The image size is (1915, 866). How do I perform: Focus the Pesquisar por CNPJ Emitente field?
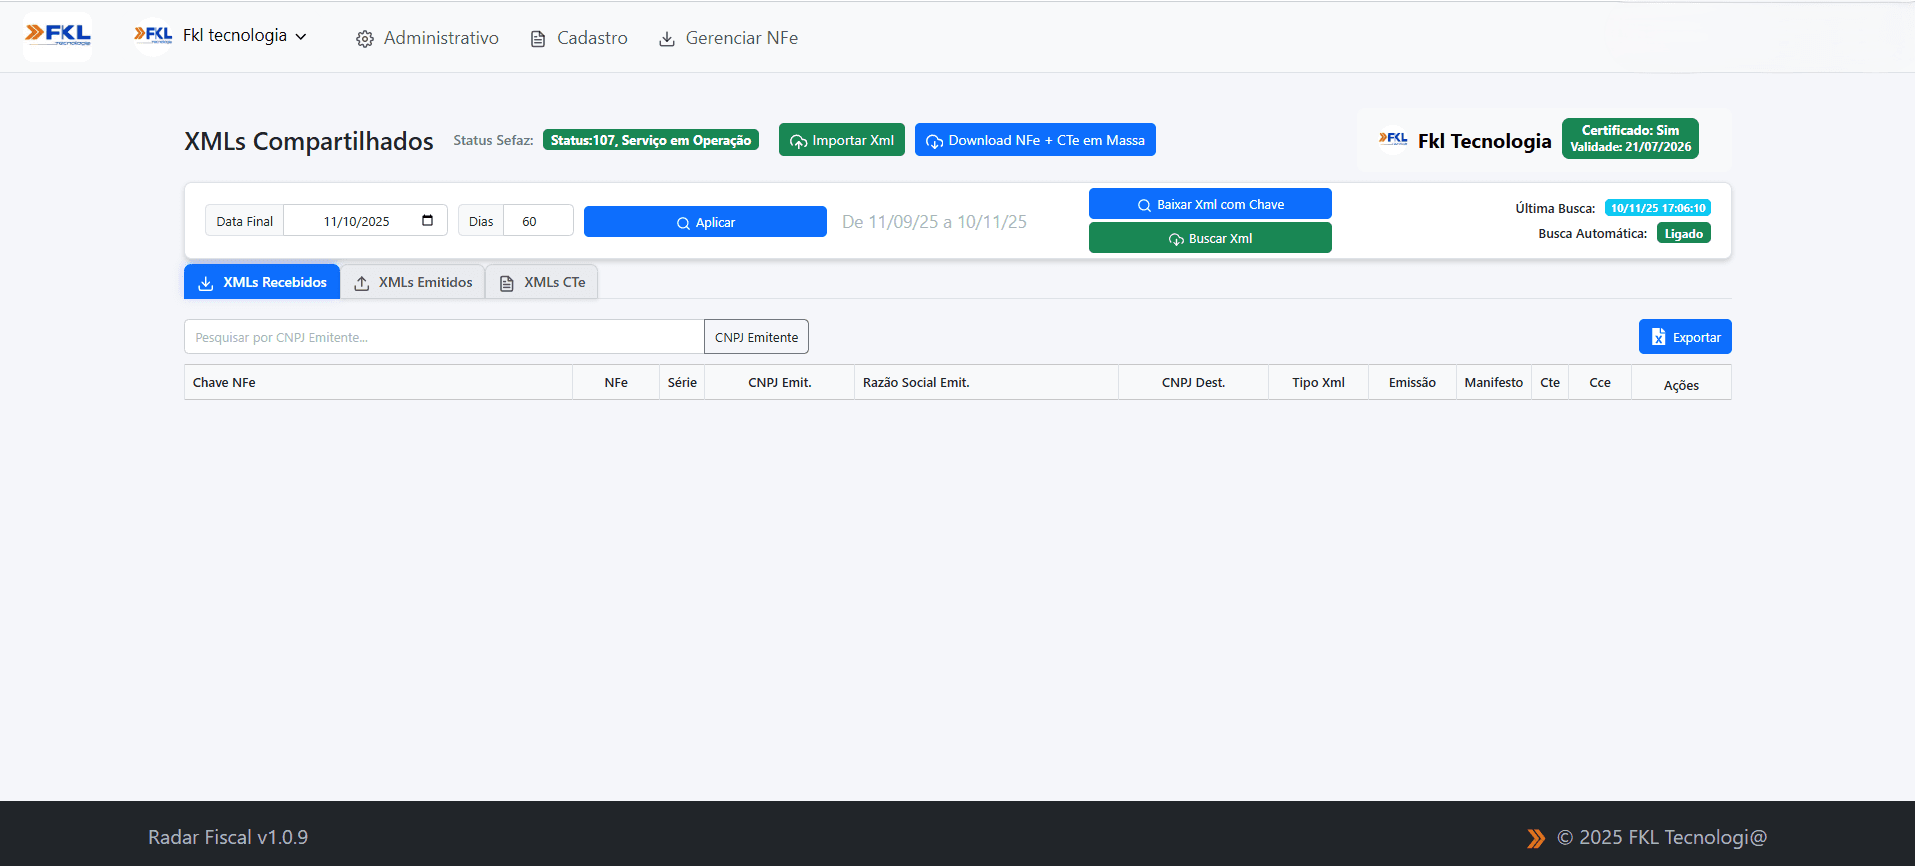tap(444, 337)
